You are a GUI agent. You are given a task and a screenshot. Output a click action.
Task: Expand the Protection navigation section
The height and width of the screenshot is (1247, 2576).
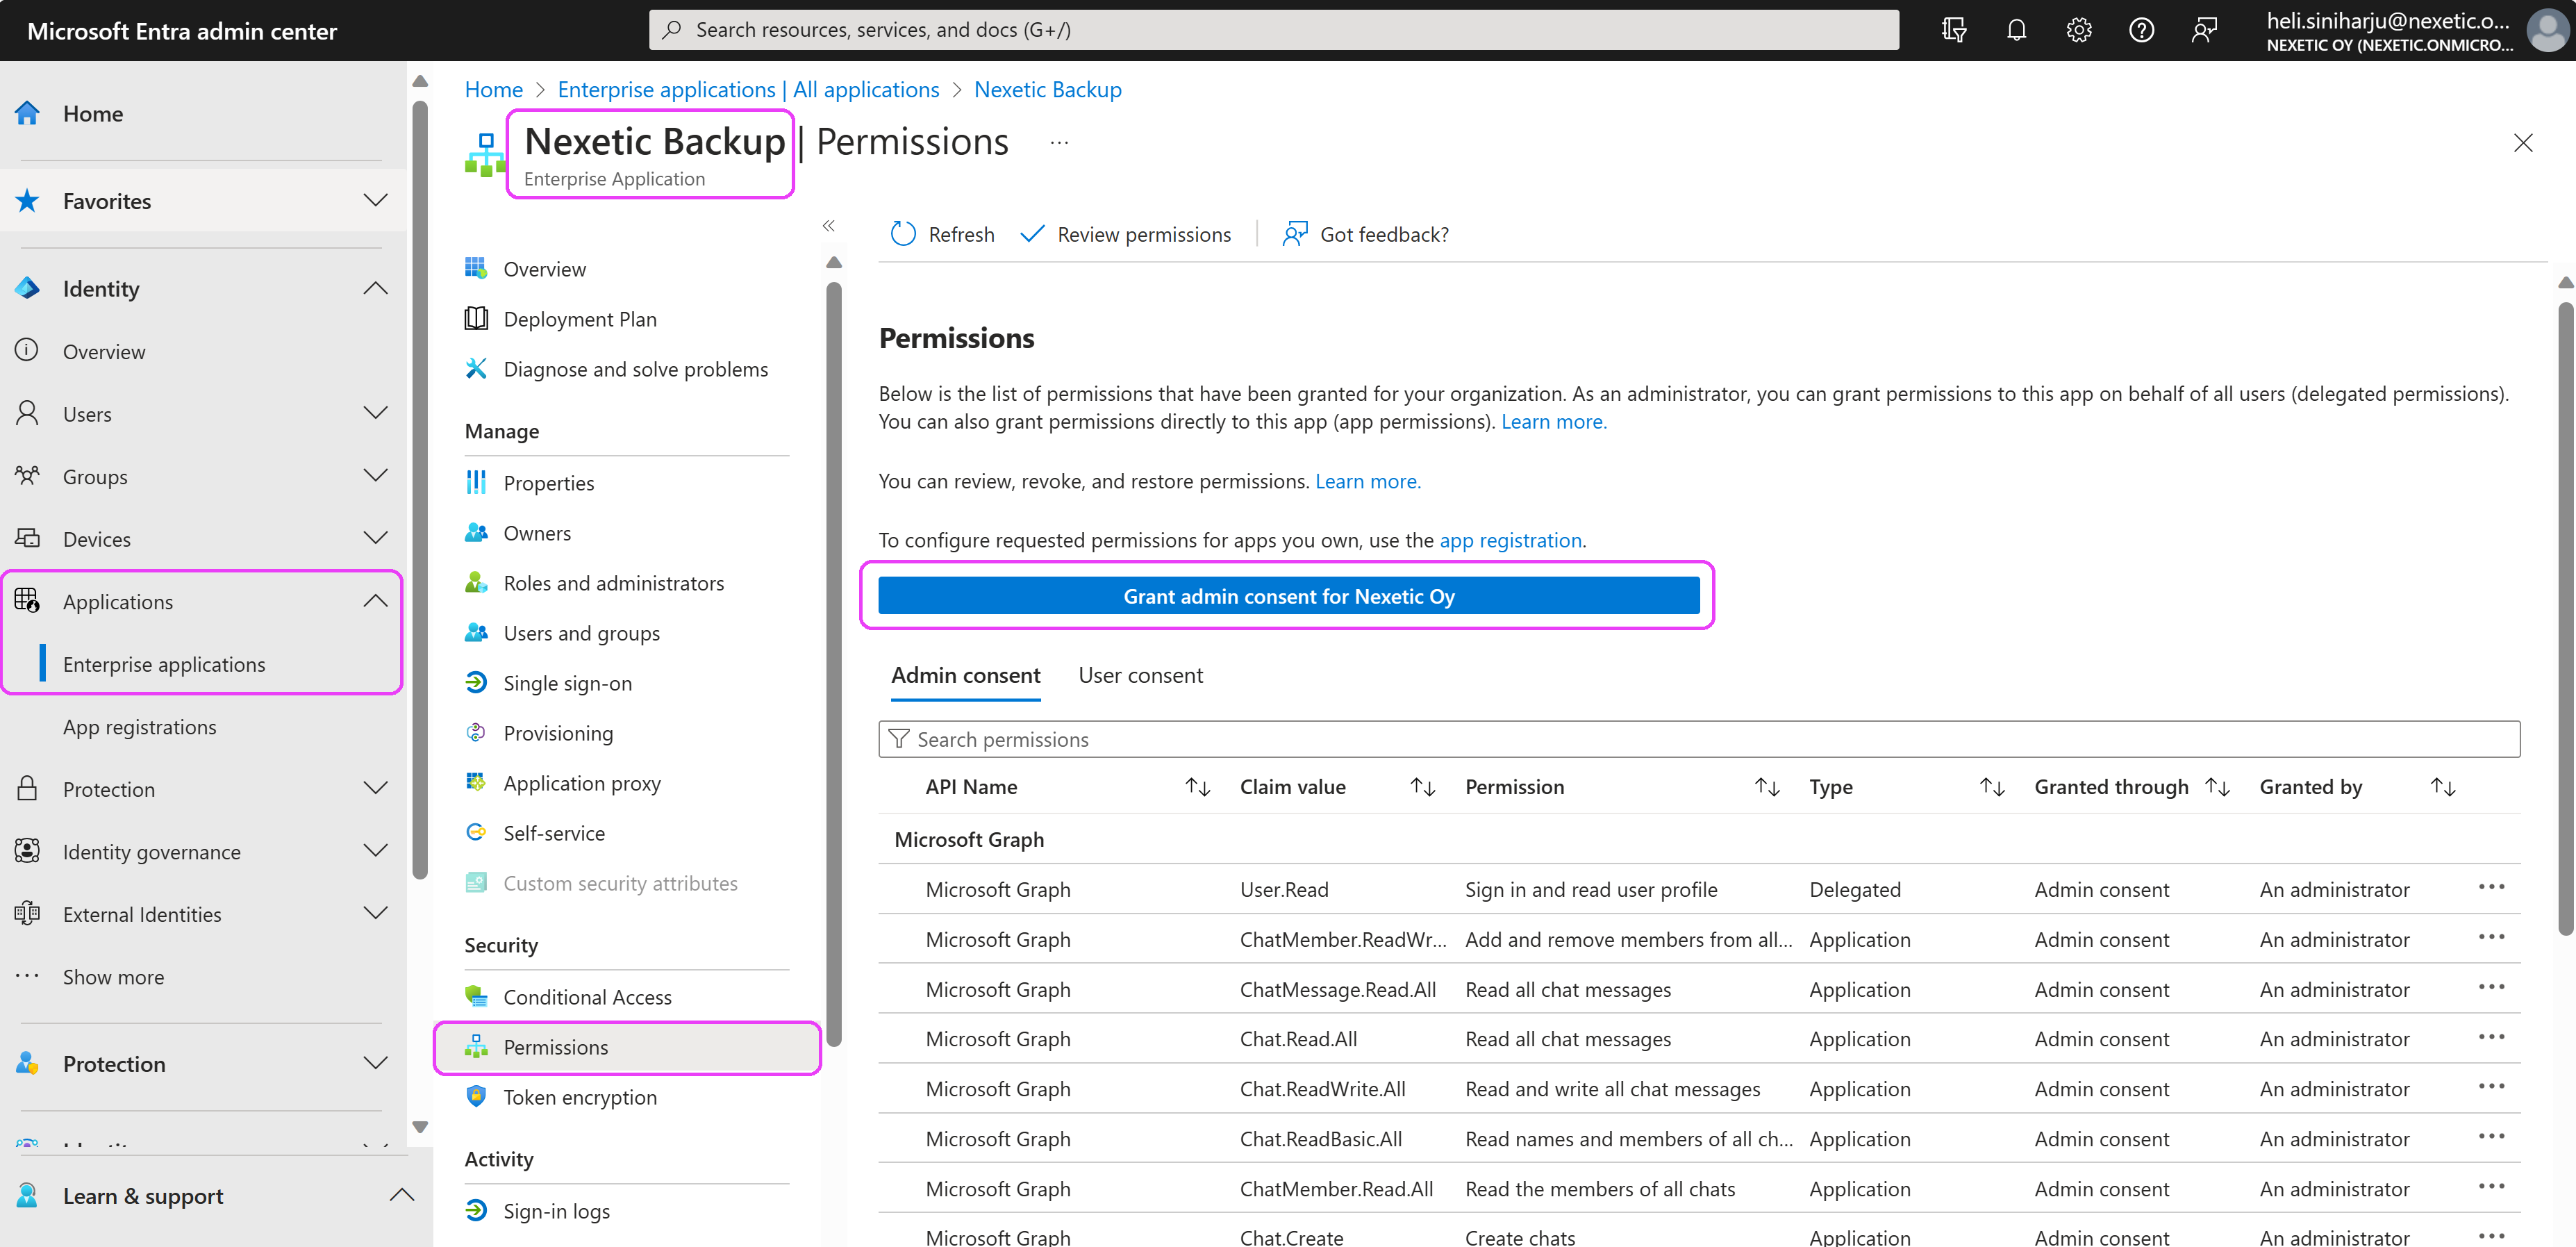[x=376, y=1063]
